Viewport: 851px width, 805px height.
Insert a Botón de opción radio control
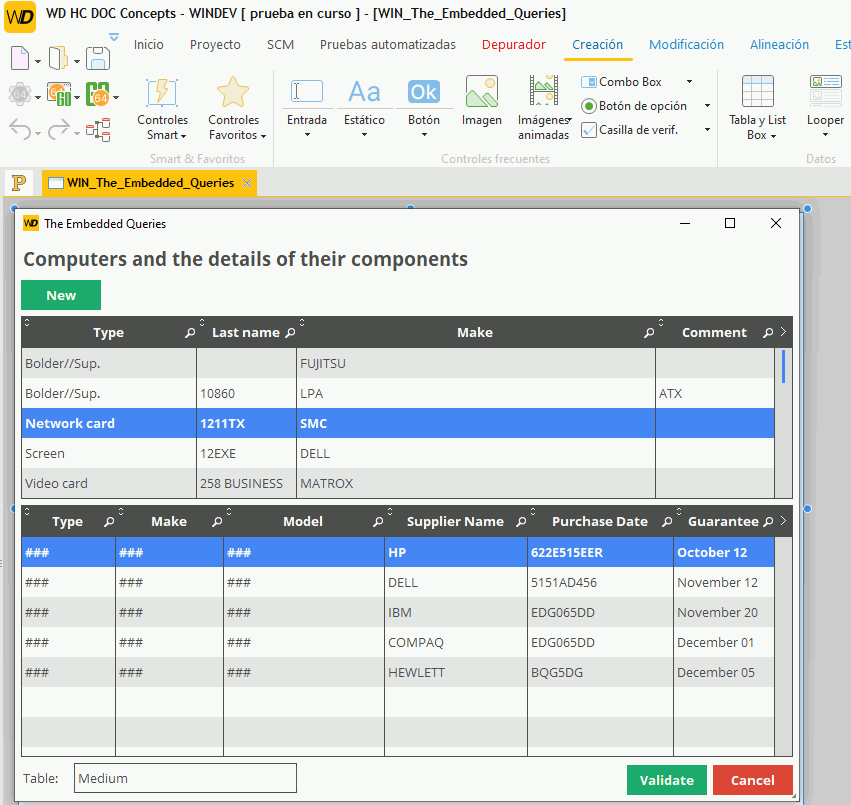tap(634, 106)
